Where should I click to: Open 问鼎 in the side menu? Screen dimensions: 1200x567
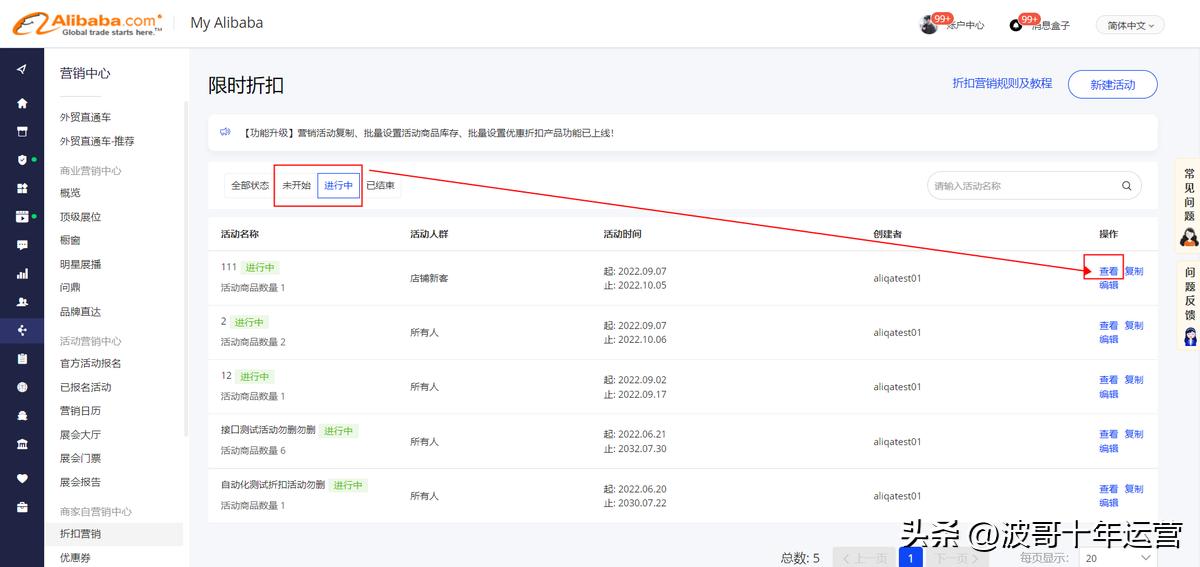tap(70, 288)
